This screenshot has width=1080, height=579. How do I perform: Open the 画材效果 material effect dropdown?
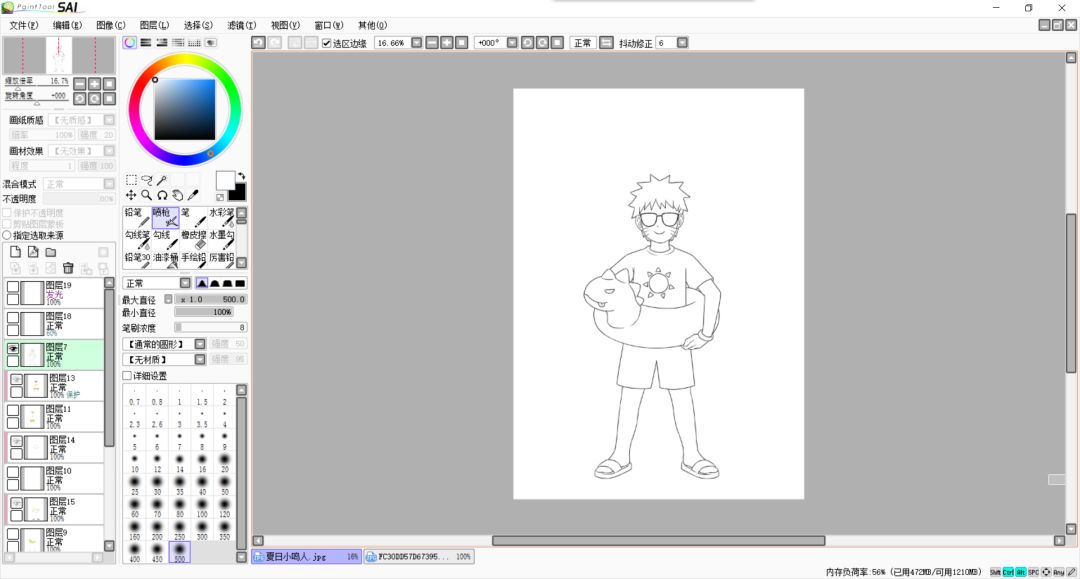click(109, 151)
